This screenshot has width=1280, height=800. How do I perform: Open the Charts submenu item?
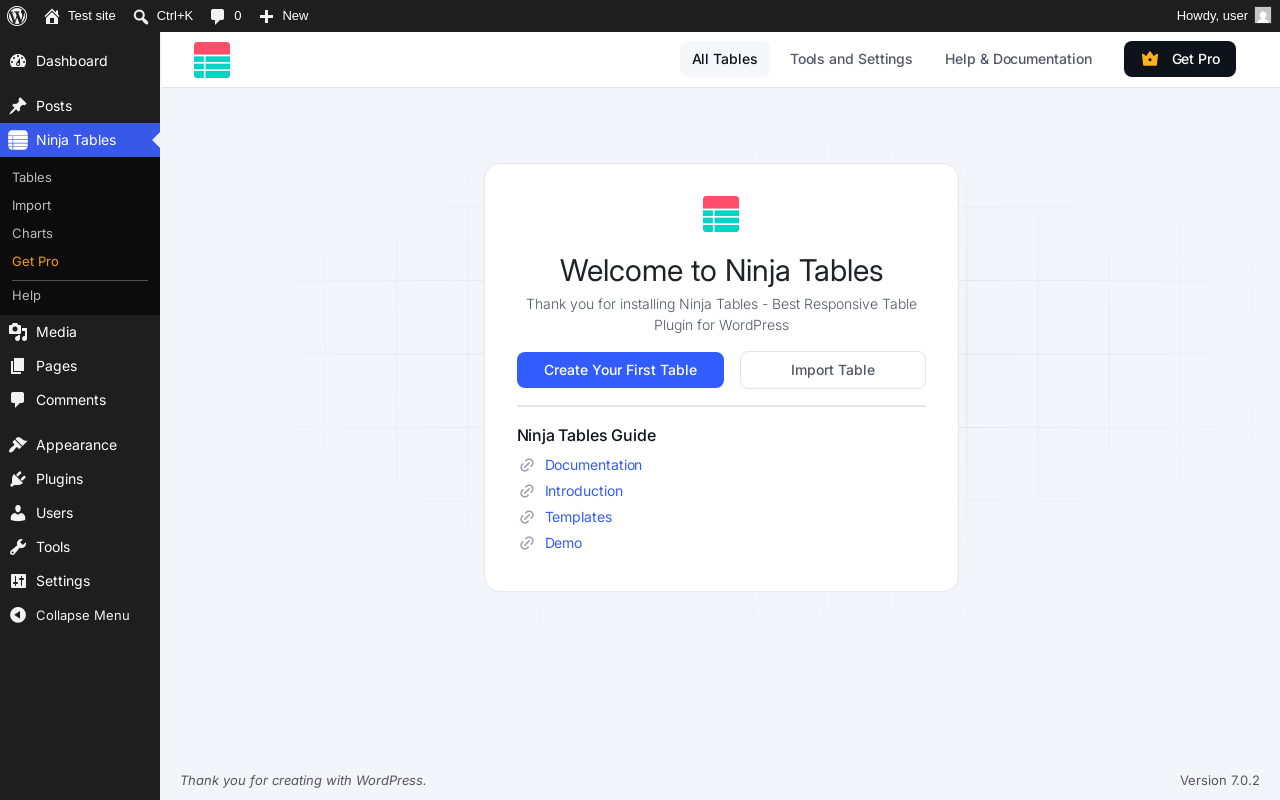point(80,233)
